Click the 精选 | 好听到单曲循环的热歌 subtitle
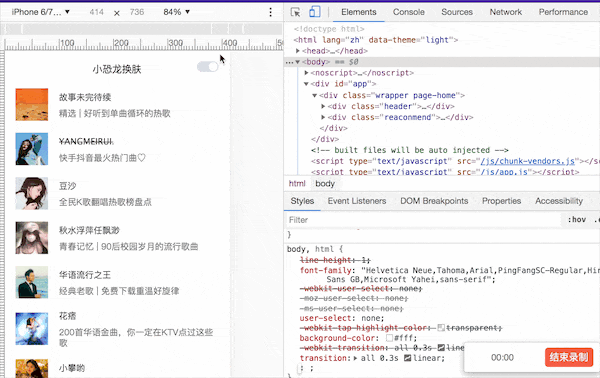 click(x=114, y=113)
